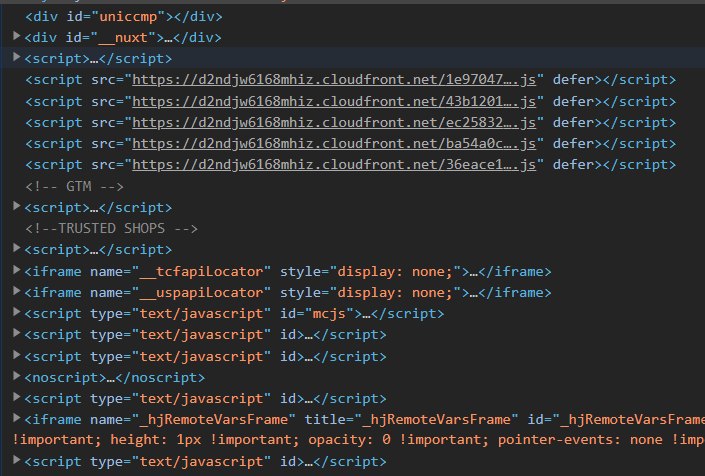Click the "__uspapiLocator" name attribute value
The image size is (705, 476).
point(201,293)
